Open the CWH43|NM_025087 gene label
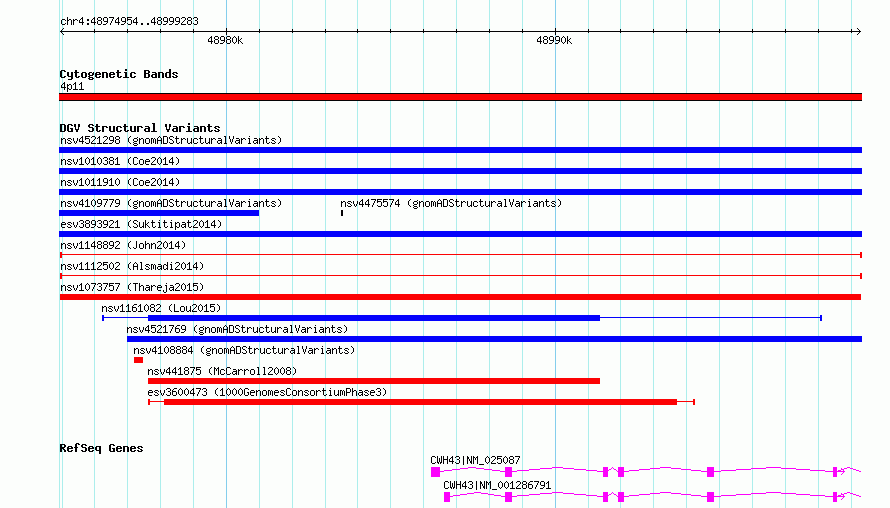Viewport: 890px width, 508px height. [475, 460]
